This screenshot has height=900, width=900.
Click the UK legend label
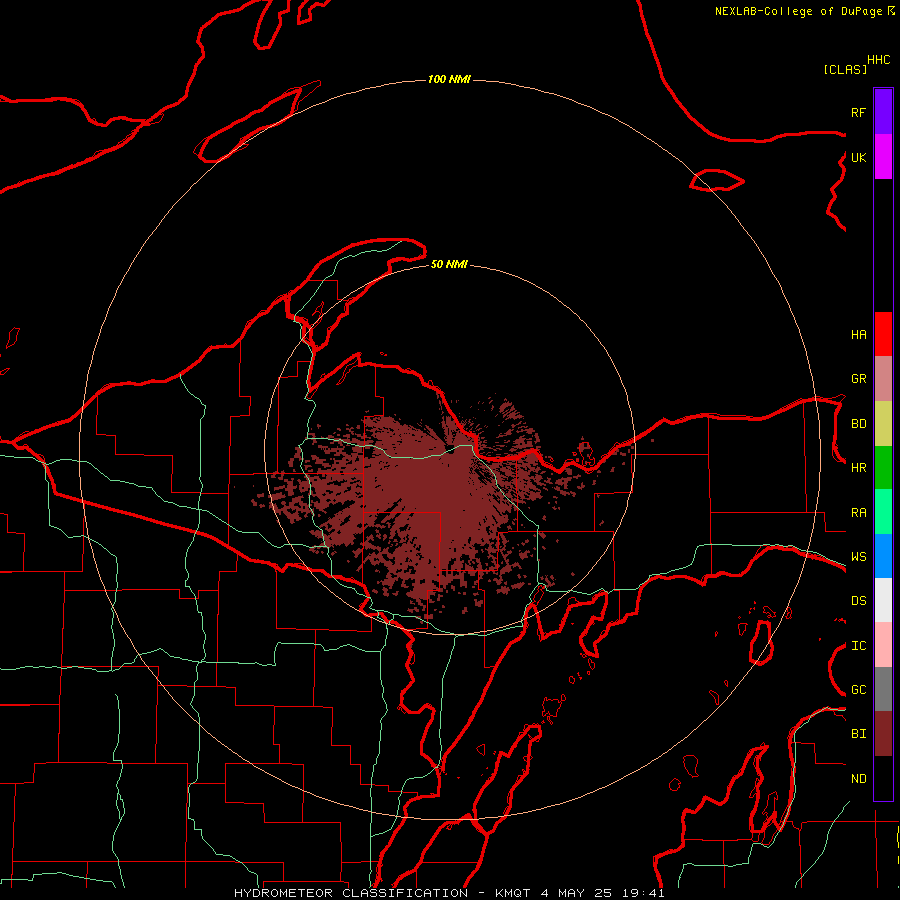pos(858,157)
